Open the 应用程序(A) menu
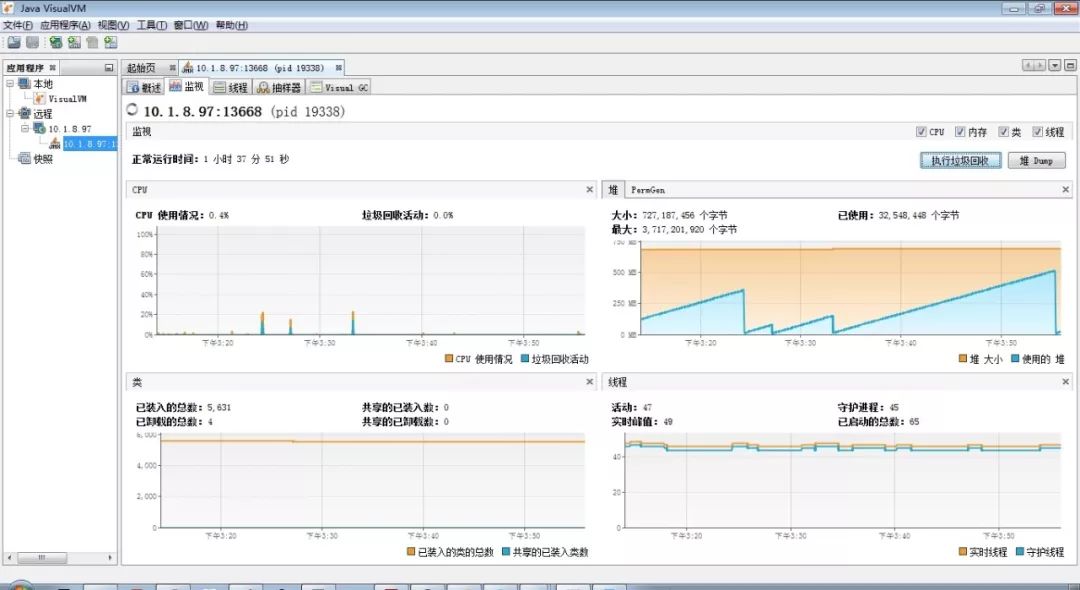Screen dimensions: 1080x590 tap(65, 25)
